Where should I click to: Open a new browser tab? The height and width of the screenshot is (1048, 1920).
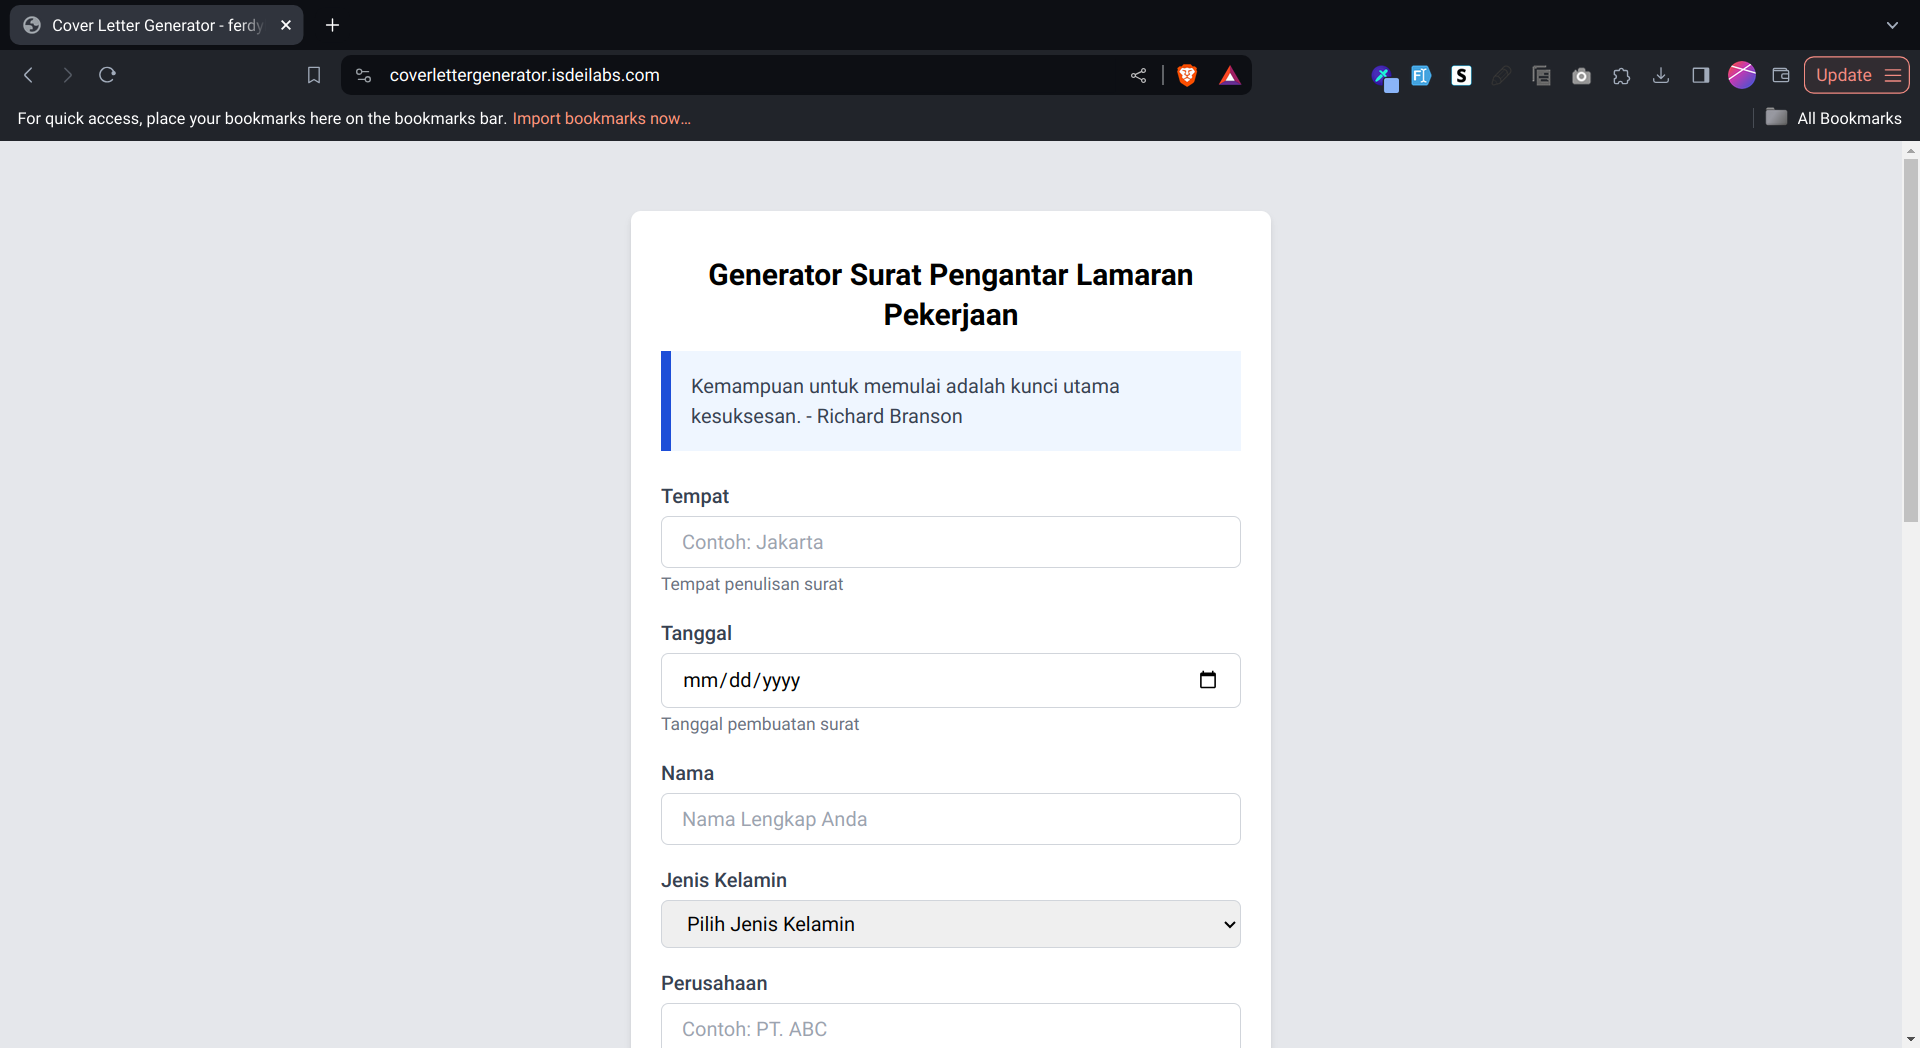[x=333, y=25]
